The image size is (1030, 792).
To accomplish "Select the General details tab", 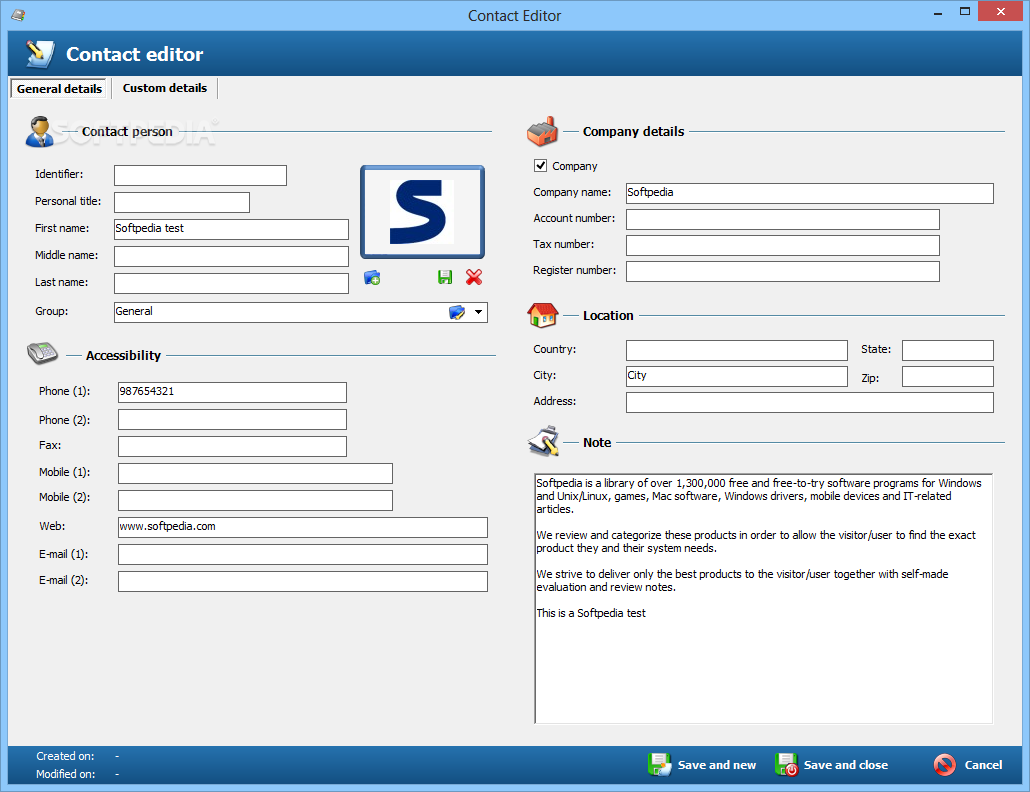I will (x=59, y=89).
